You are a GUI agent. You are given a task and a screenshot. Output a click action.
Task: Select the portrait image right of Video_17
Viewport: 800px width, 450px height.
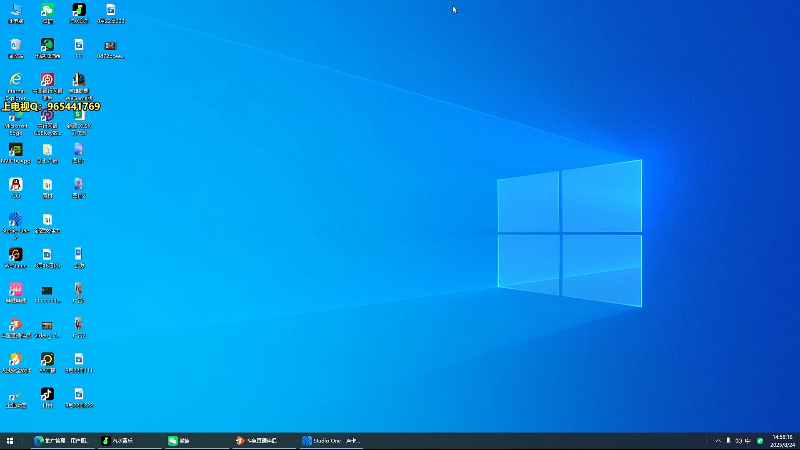[79, 328]
